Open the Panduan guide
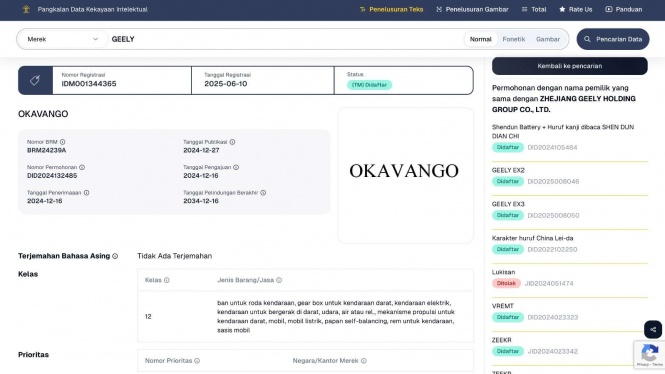665x374 pixels. pos(623,9)
